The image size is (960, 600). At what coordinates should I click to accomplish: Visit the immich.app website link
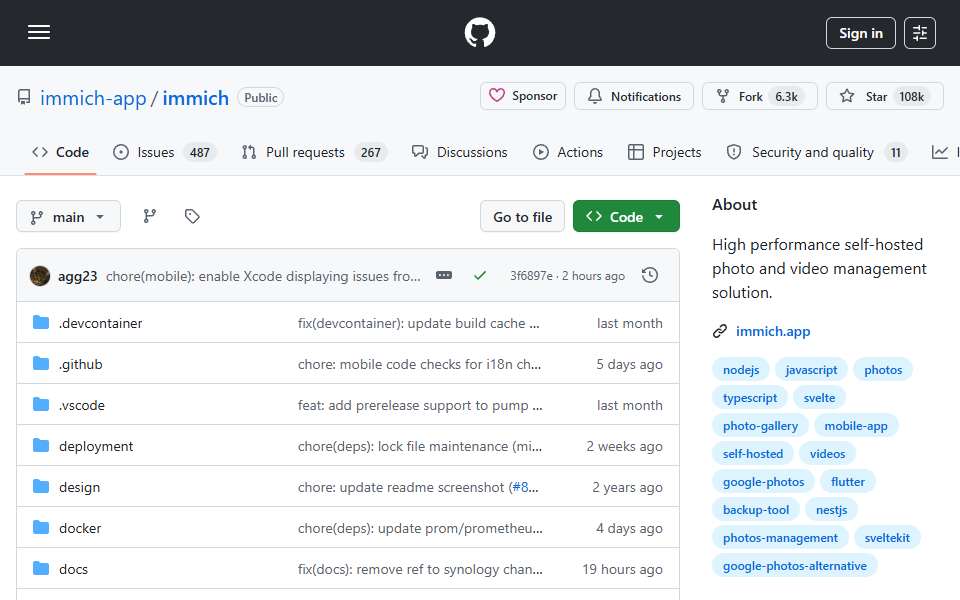coord(773,331)
